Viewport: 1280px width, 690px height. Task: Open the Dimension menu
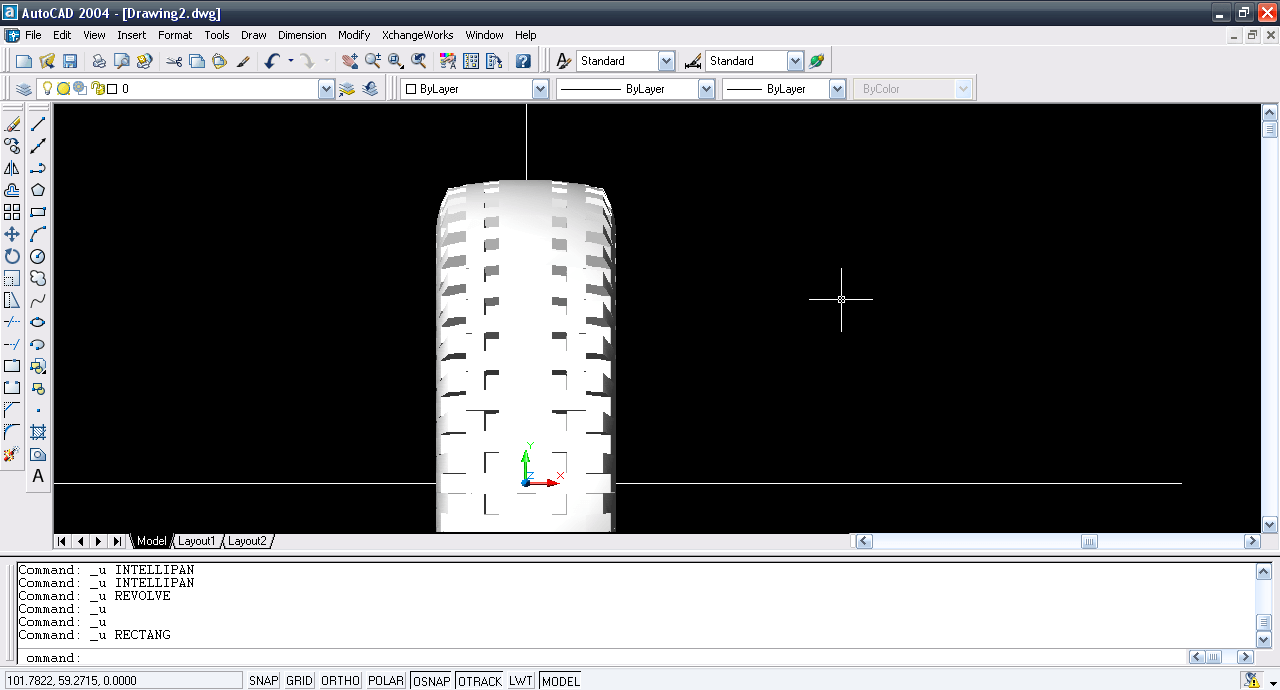tap(302, 35)
